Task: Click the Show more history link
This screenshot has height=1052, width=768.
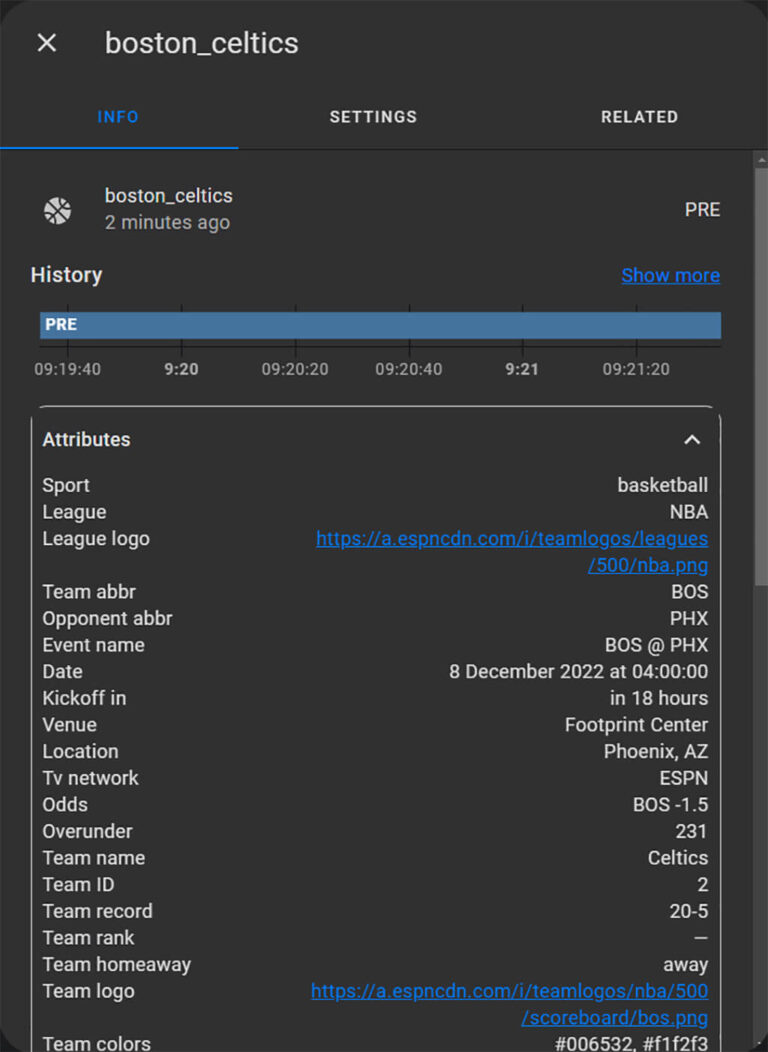Action: (x=670, y=275)
